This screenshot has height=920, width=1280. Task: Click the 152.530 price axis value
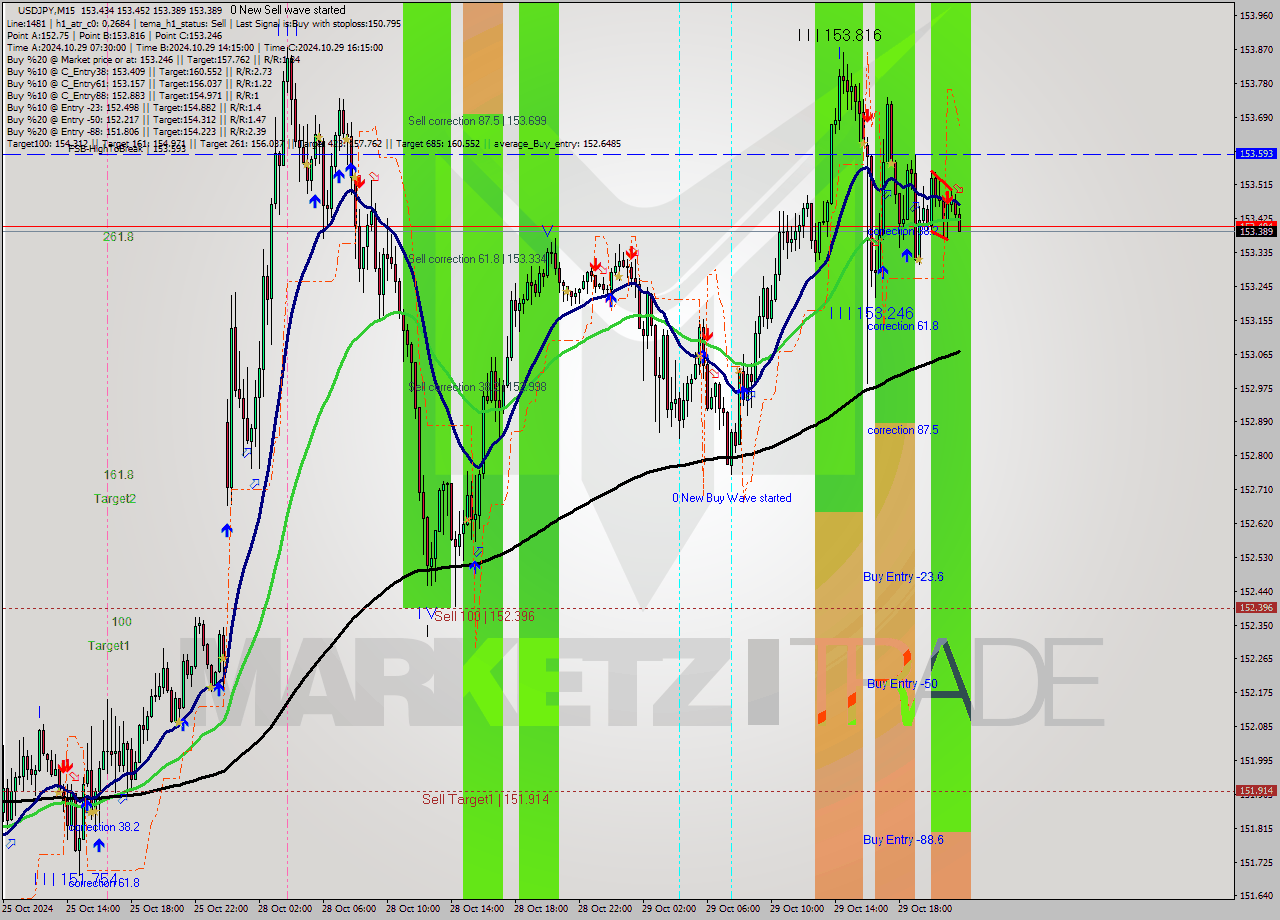[1256, 558]
